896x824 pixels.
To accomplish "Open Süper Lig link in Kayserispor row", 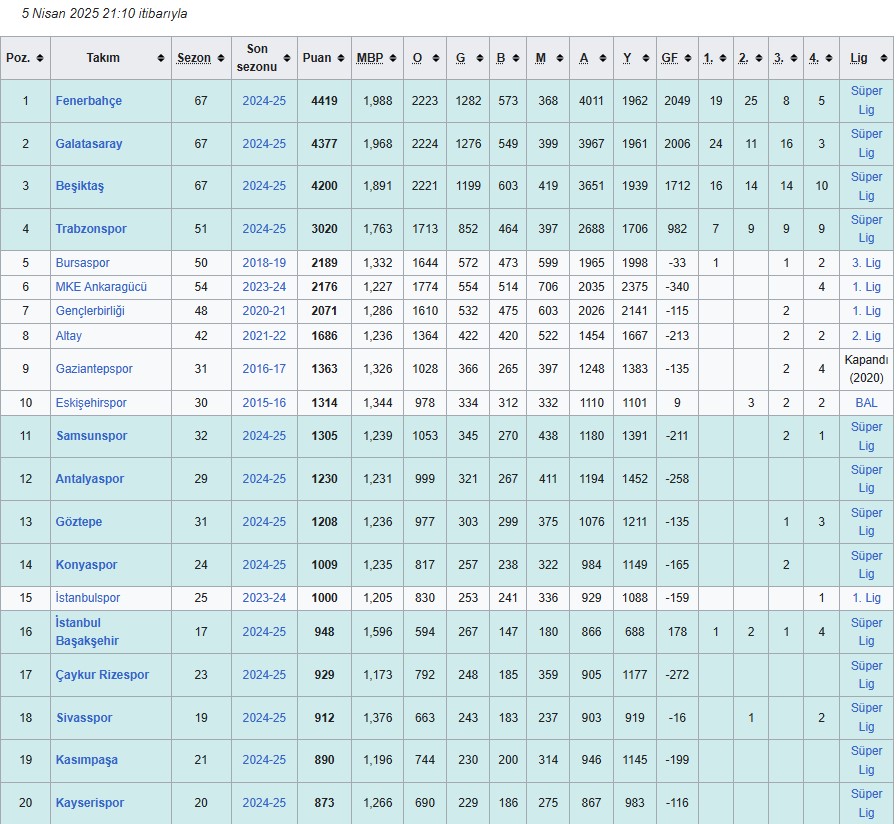I will coord(866,803).
